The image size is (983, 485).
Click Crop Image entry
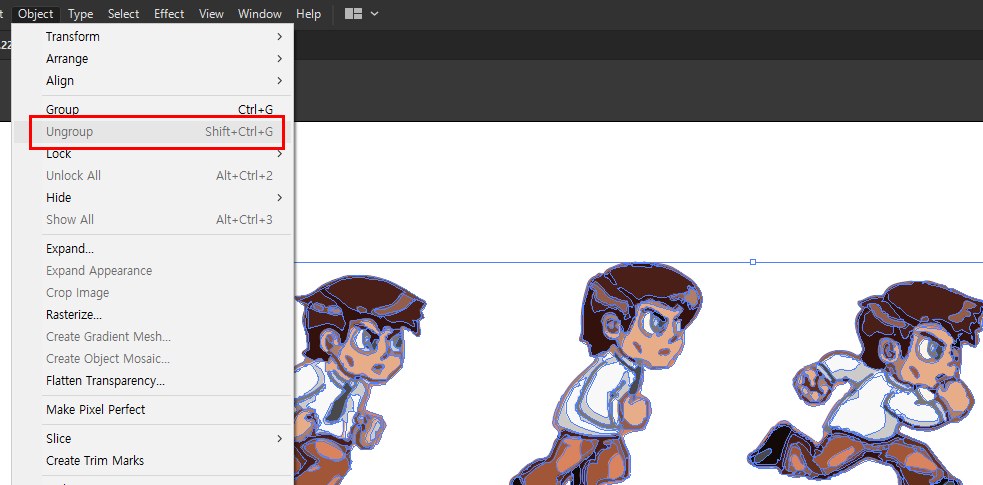[x=152, y=293]
